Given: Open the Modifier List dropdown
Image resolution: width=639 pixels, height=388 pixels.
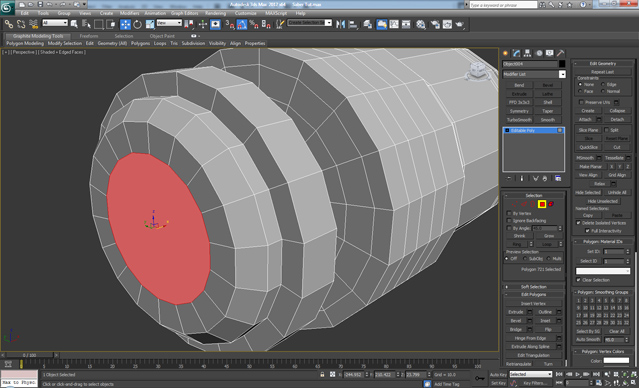Looking at the screenshot, I should 562,74.
